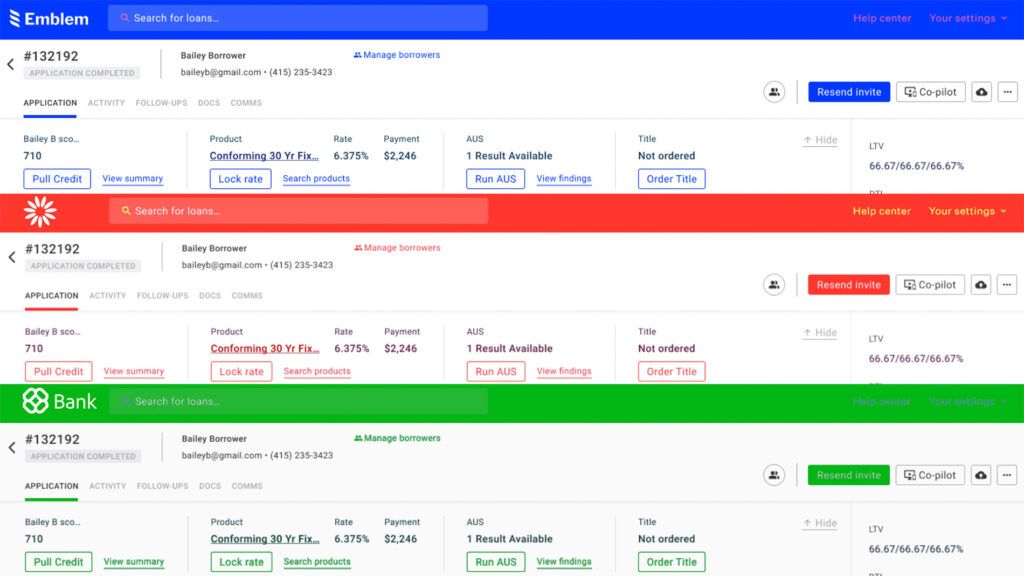This screenshot has height=576, width=1024.
Task: Collapse the green theme panel via Hide
Action: 819,522
